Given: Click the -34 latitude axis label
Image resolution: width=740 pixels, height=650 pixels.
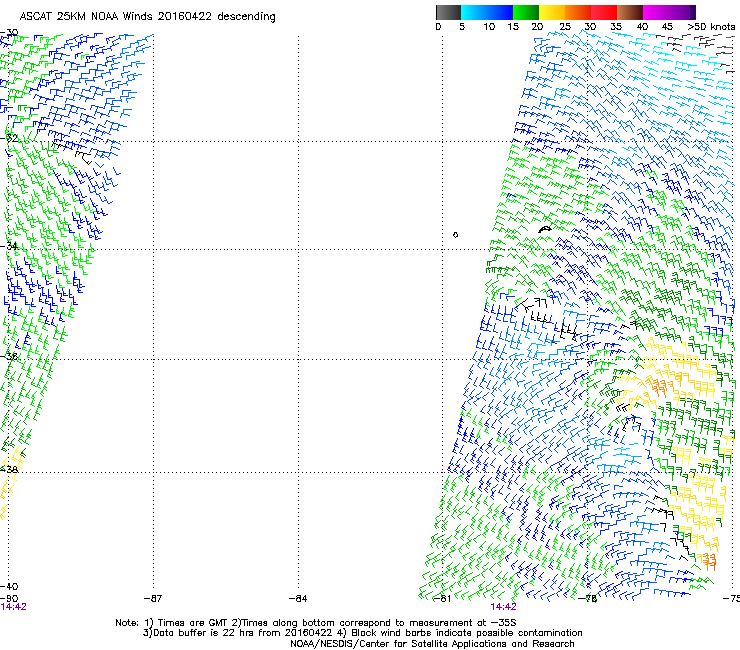Looking at the screenshot, I should click(9, 246).
